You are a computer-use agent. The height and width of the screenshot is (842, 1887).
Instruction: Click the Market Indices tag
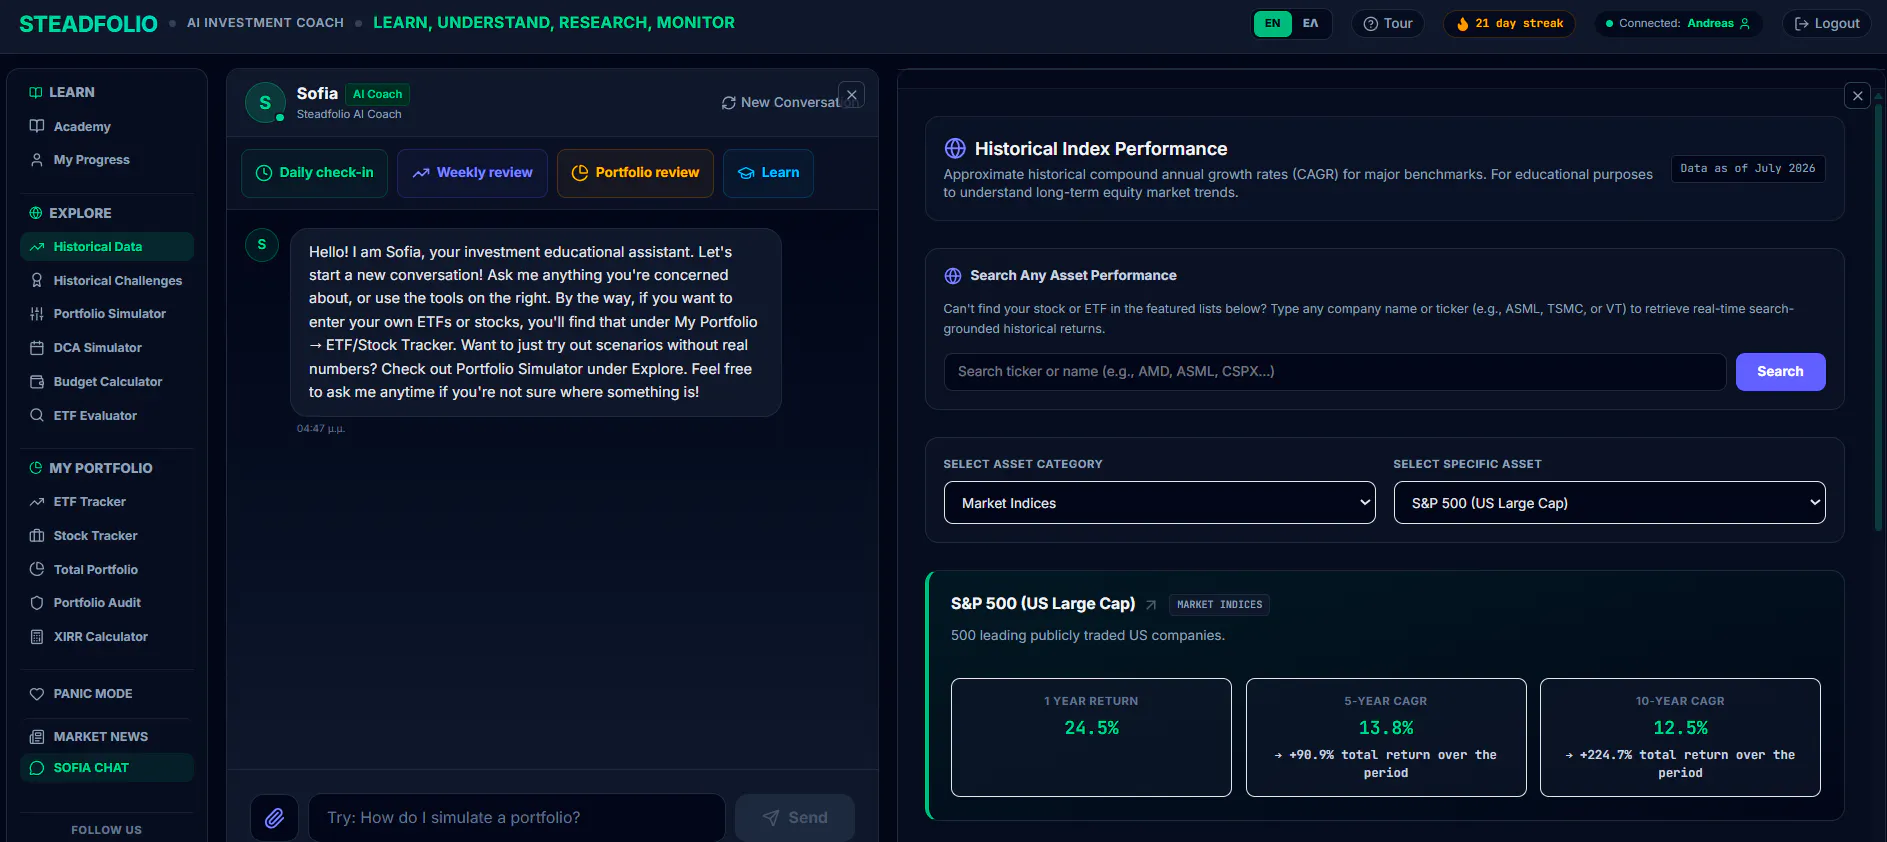(x=1220, y=605)
